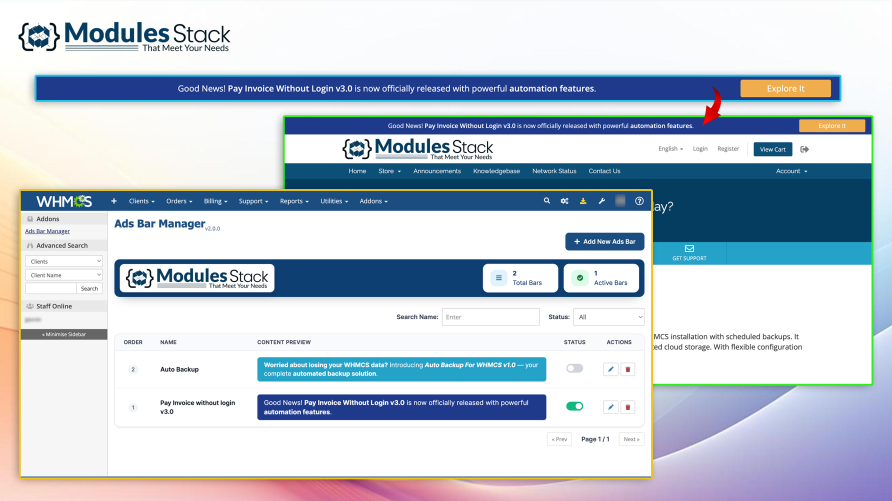Image resolution: width=892 pixels, height=501 pixels.
Task: Open the Store dropdown on storefront
Action: coord(390,171)
